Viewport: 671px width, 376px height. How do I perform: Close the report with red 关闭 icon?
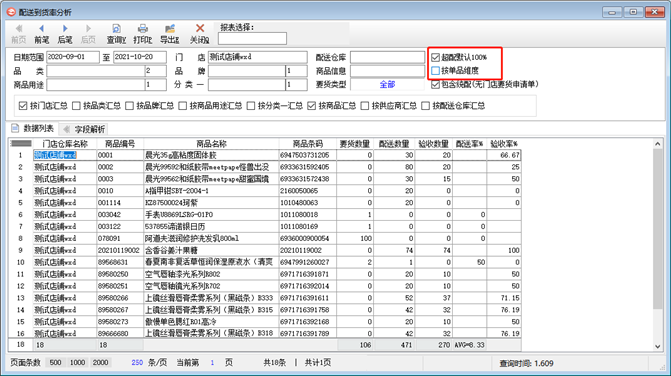tap(200, 29)
